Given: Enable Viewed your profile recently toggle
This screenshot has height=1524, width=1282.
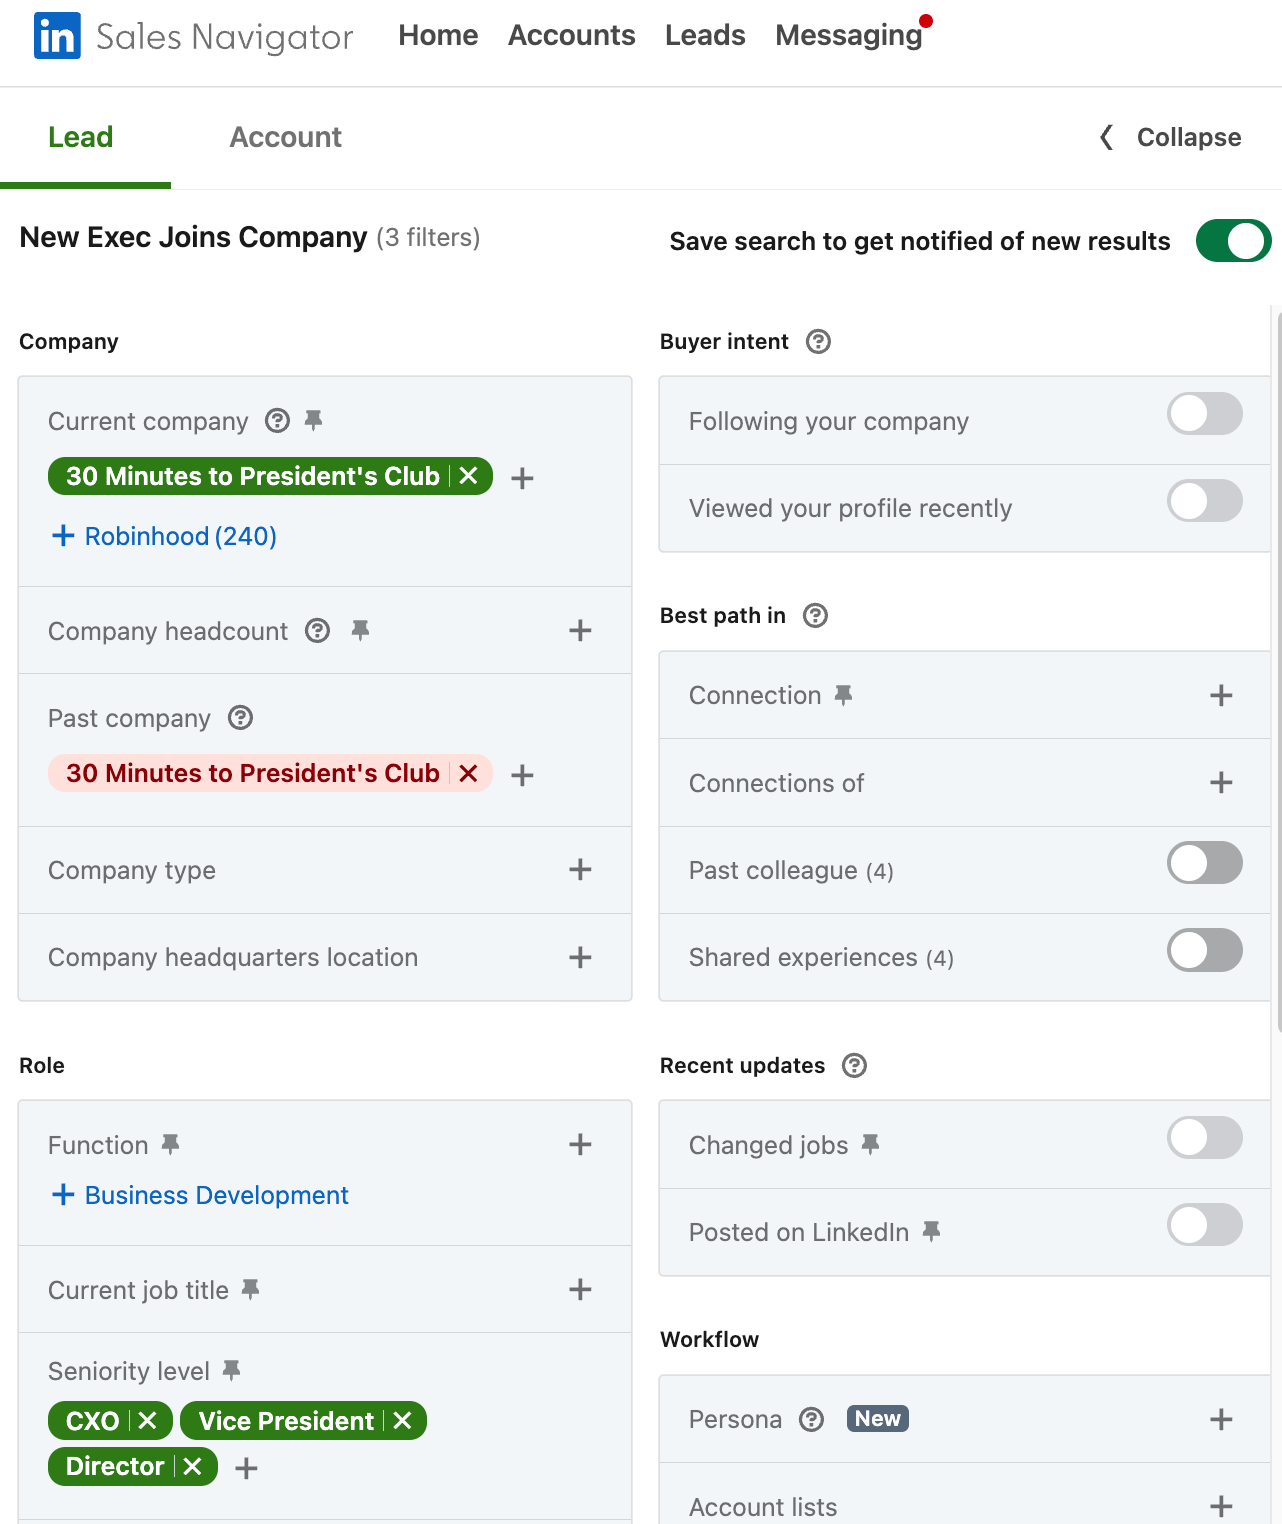Looking at the screenshot, I should 1205,501.
